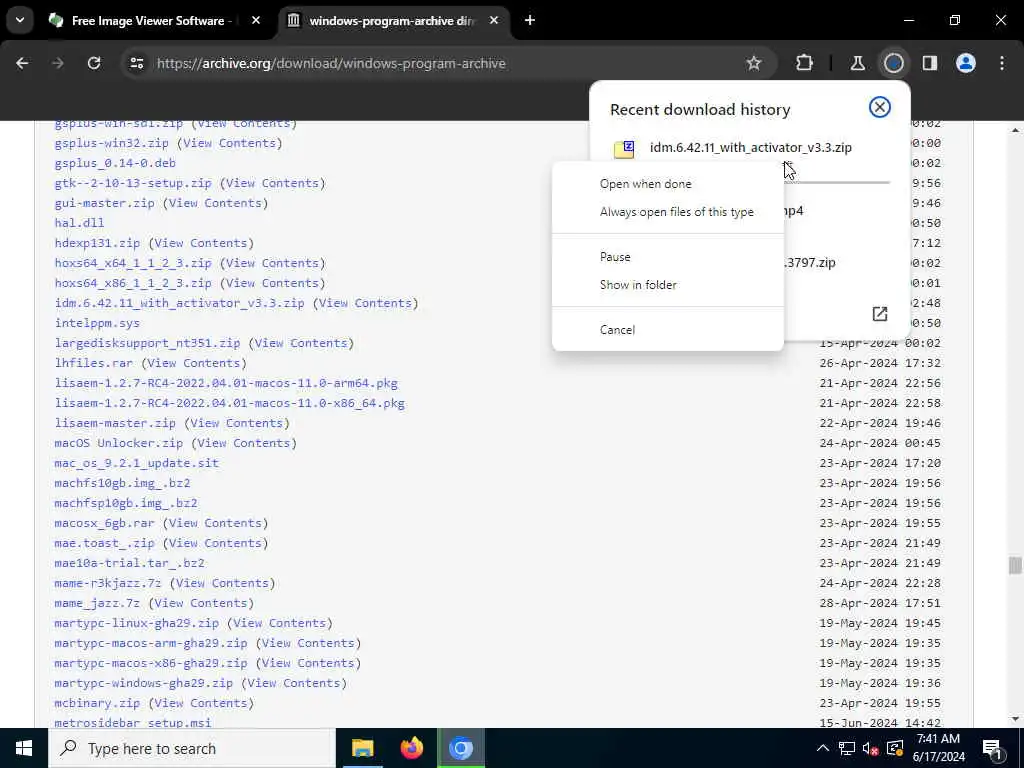View Contents of mame_jazz.7z
Screen dimensions: 1024x768
click(201, 603)
